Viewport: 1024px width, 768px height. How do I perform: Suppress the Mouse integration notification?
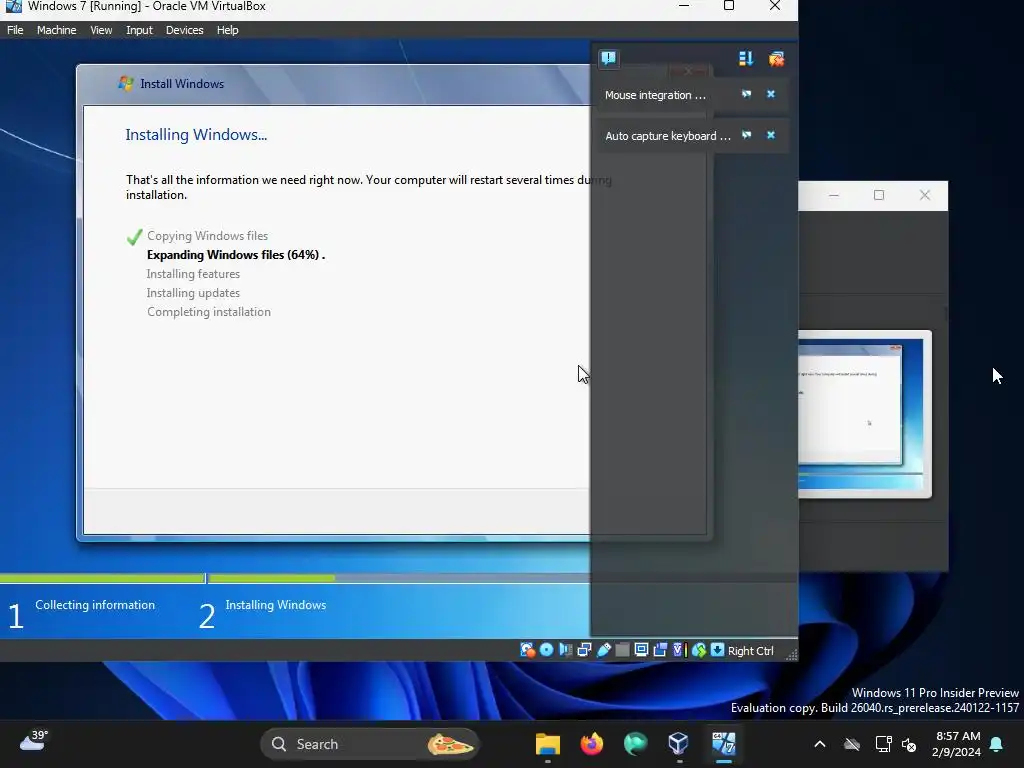coord(746,94)
